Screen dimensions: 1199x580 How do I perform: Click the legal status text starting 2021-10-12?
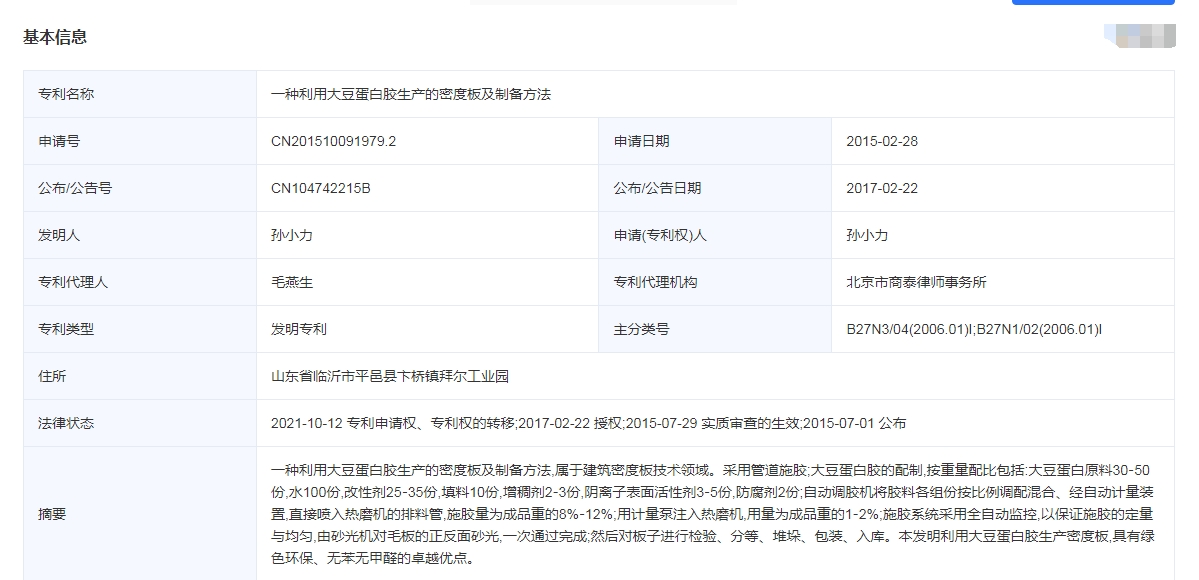588,423
